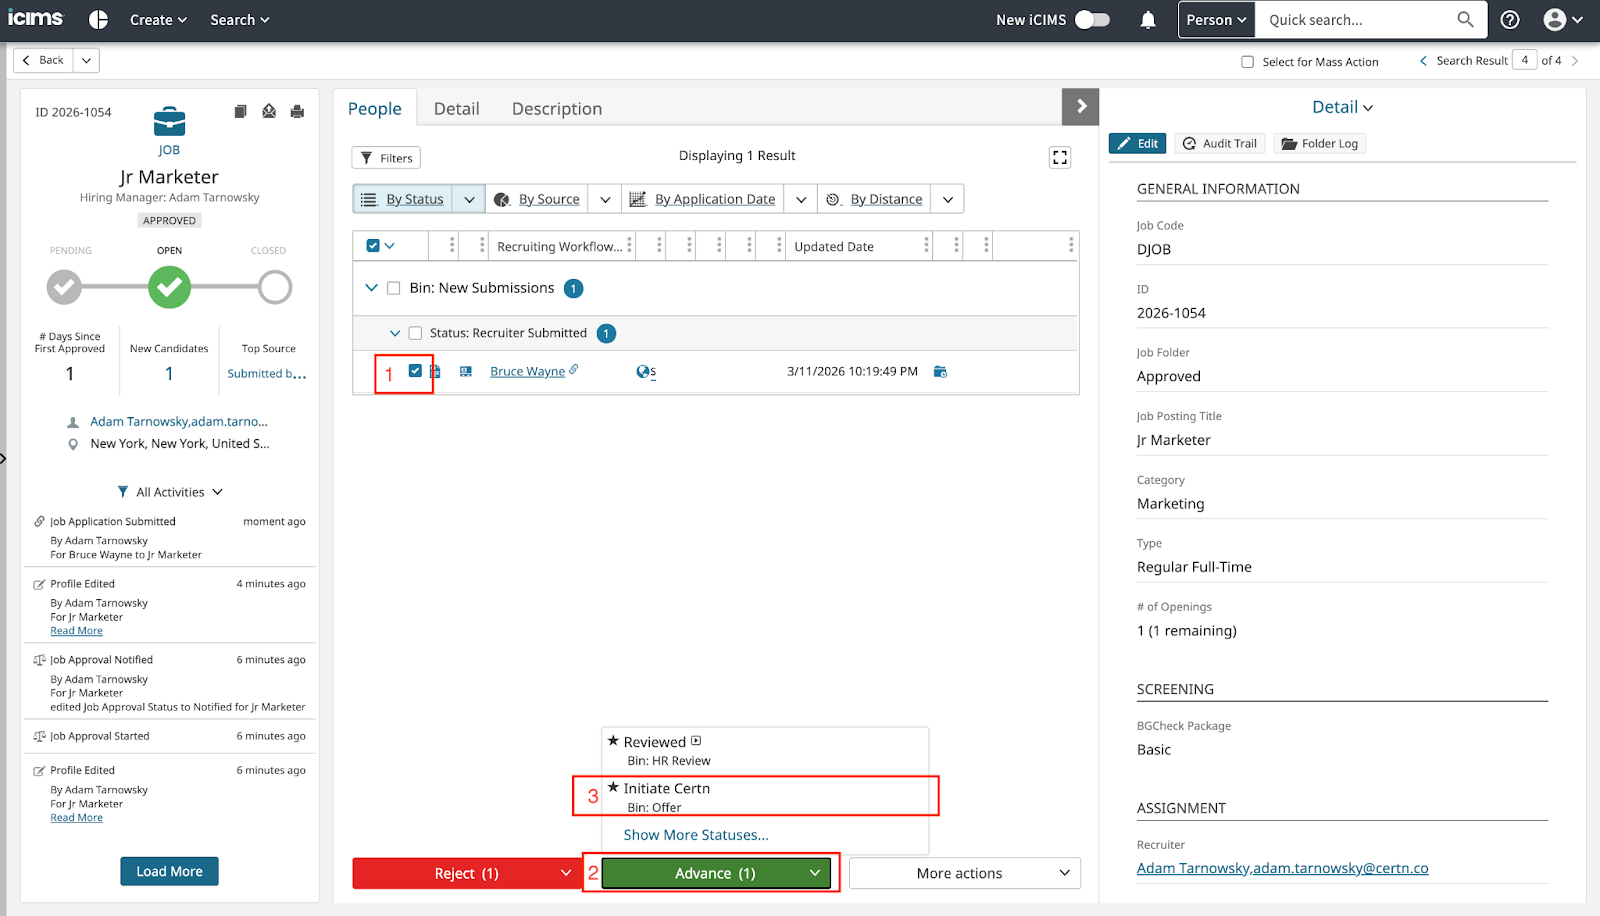Click the notification bell icon
Viewport: 1600px width, 916px height.
(1148, 20)
